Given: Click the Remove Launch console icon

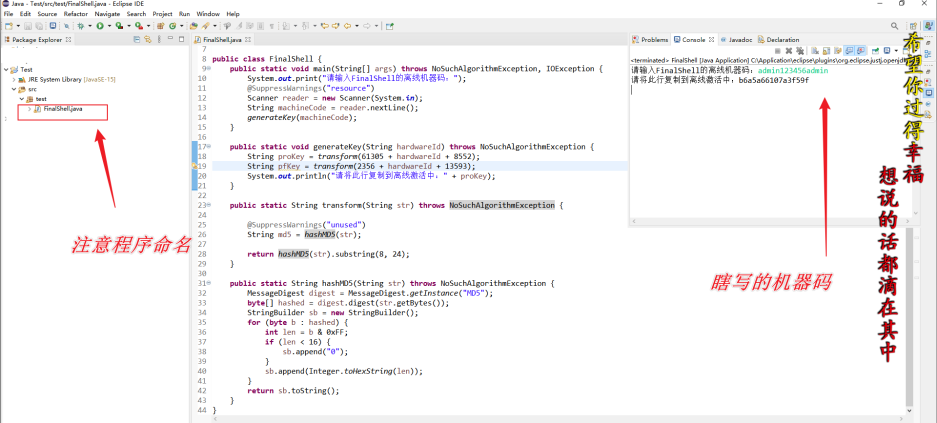Looking at the screenshot, I should tap(789, 50).
